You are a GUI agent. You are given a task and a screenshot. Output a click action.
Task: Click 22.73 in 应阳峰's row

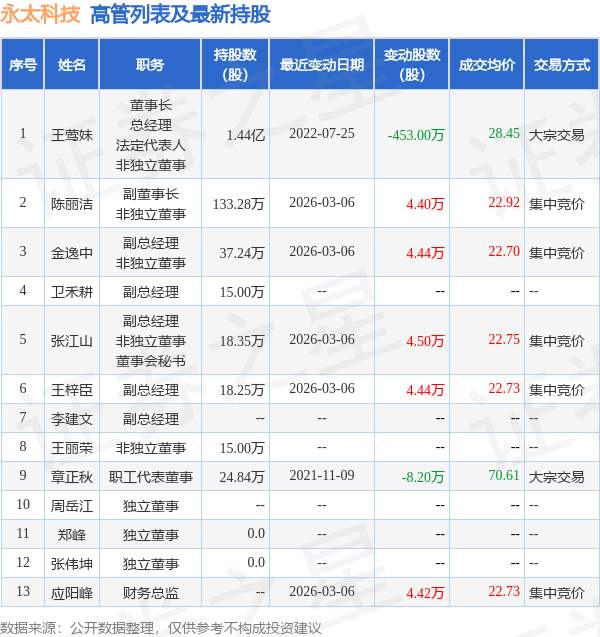click(x=504, y=591)
